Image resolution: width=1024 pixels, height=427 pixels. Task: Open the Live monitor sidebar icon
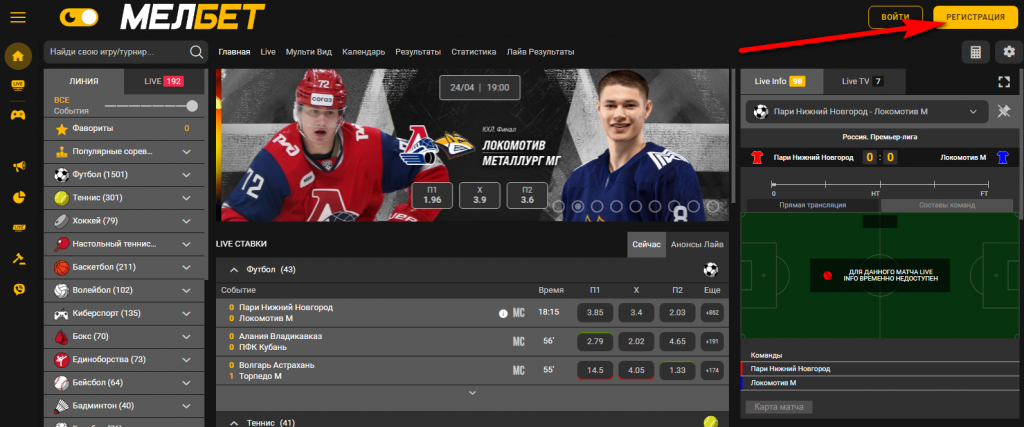18,85
